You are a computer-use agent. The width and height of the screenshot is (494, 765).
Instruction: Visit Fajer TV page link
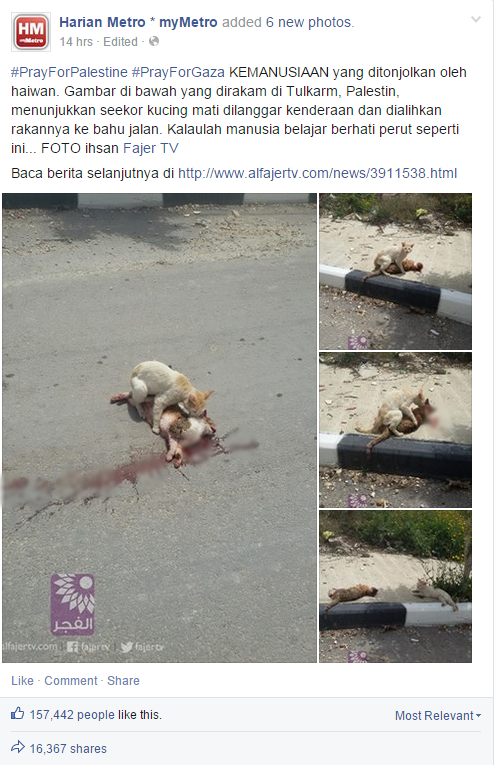[151, 148]
